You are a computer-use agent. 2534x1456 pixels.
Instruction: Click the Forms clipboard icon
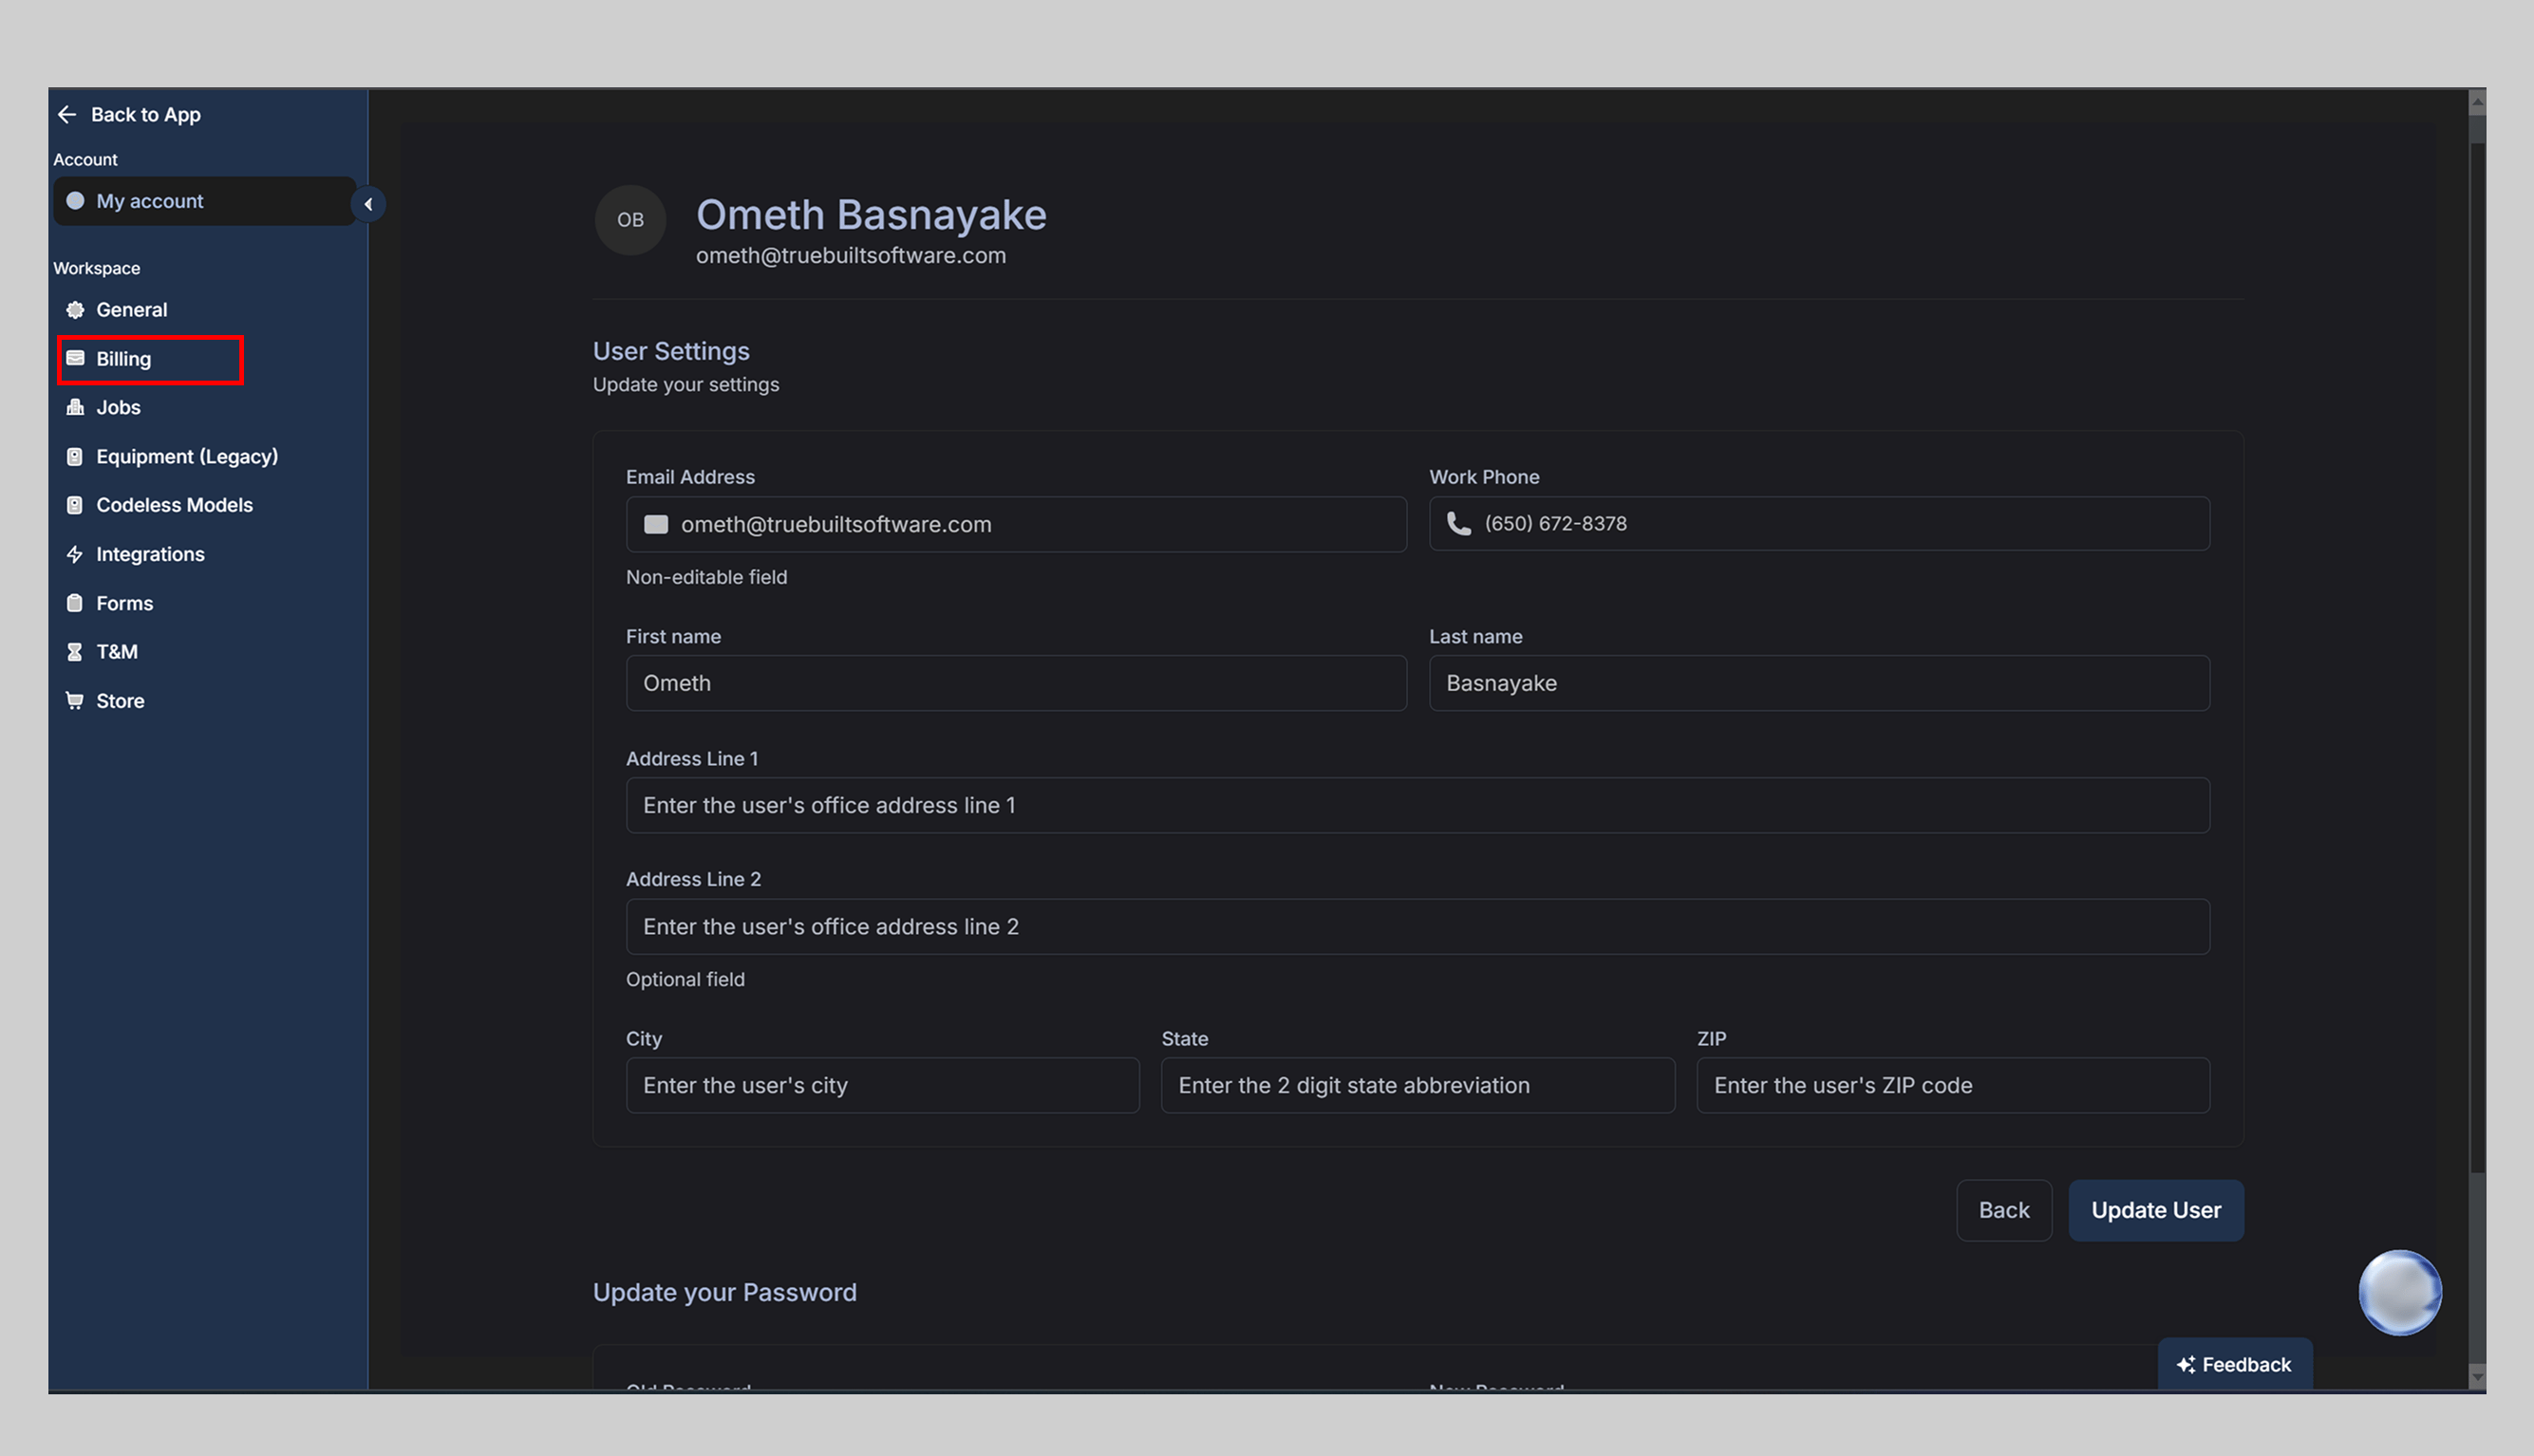[75, 603]
